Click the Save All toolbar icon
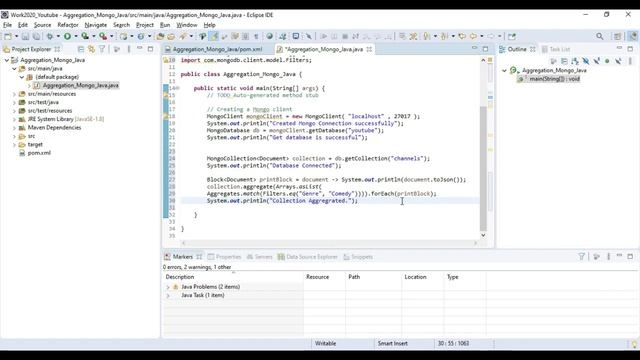Screen dimensions: 640x360 coord(36,36)
